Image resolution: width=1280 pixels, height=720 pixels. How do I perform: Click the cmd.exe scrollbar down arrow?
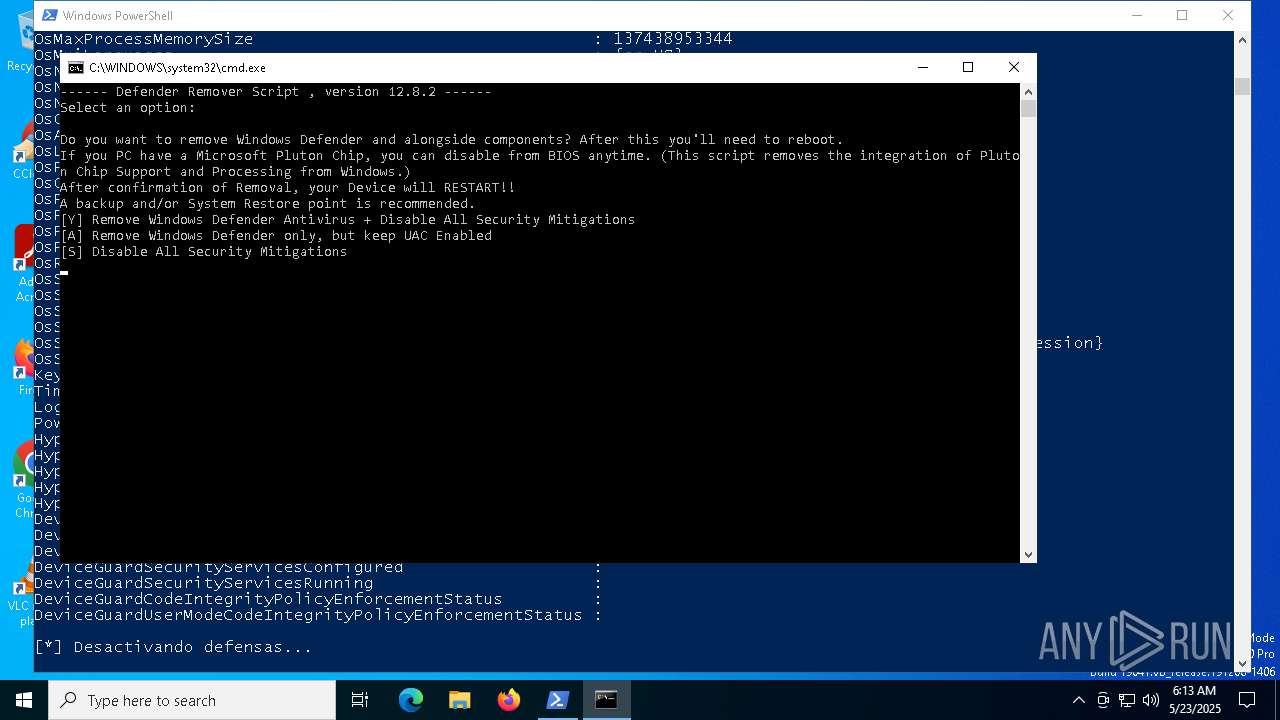tap(1028, 554)
